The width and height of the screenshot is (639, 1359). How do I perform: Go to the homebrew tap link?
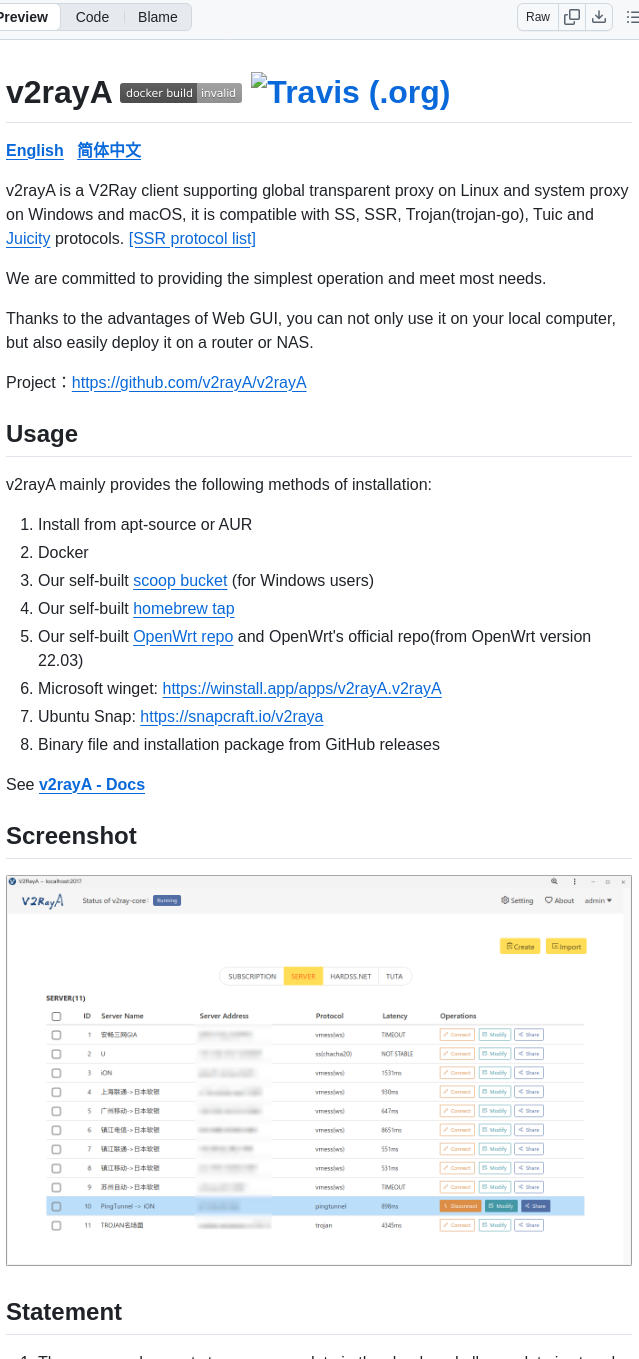pos(184,609)
